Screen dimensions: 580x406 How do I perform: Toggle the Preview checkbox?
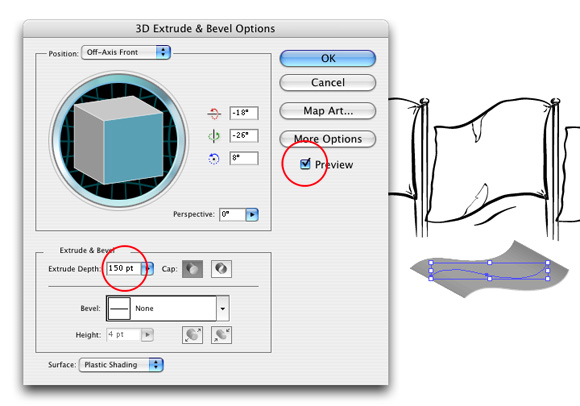pos(305,164)
